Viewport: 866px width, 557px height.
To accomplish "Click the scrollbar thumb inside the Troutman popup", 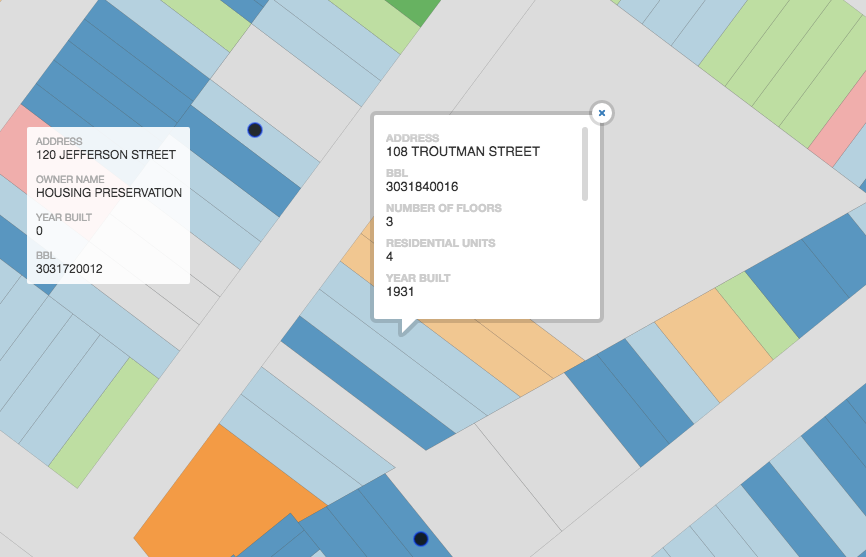I will pyautogui.click(x=585, y=163).
